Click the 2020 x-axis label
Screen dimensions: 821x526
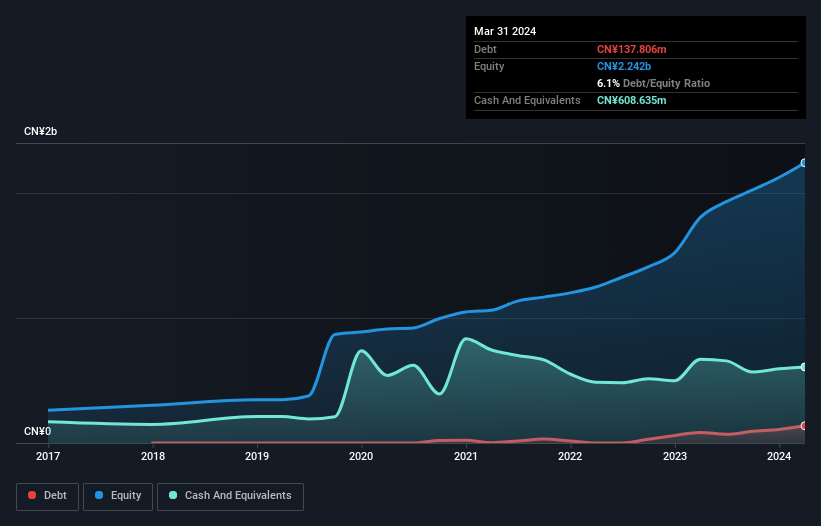tap(361, 456)
